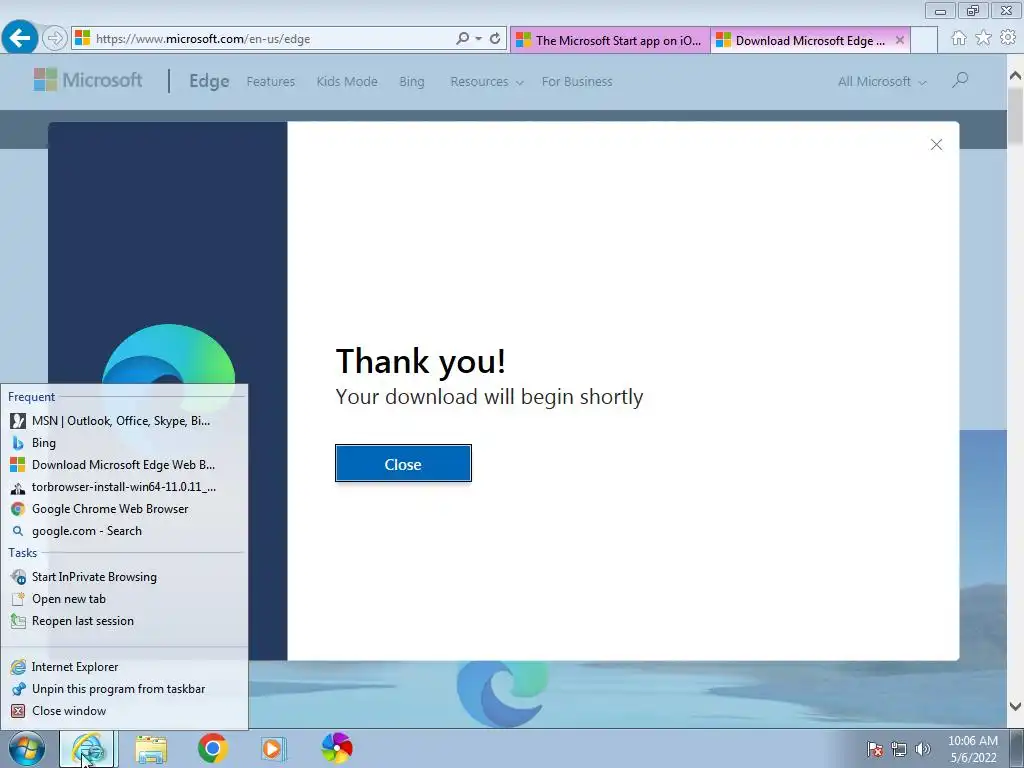Image resolution: width=1024 pixels, height=768 pixels.
Task: Open google.com - Search jump list entry
Action: click(x=124, y=531)
